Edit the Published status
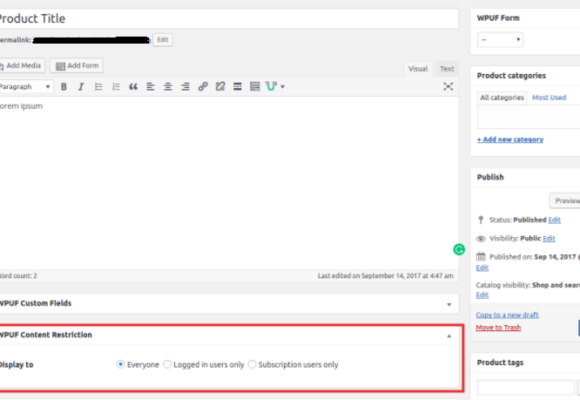The height and width of the screenshot is (400, 580). pyautogui.click(x=554, y=220)
